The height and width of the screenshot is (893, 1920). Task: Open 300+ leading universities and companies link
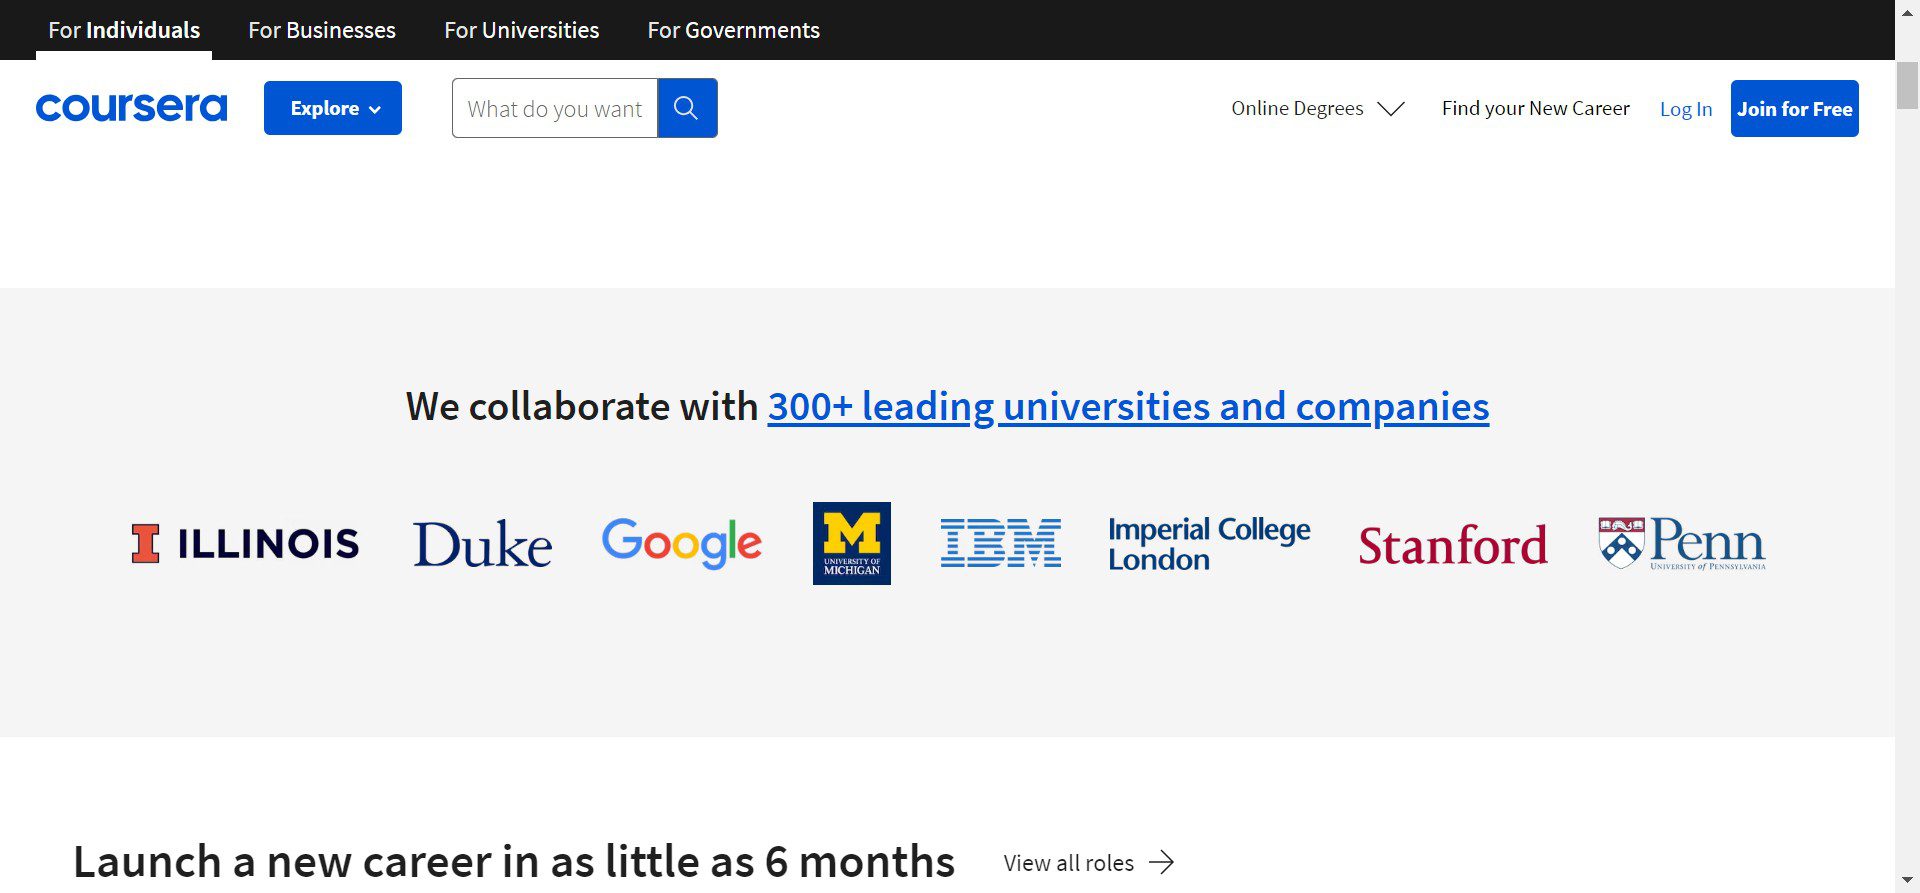1128,407
